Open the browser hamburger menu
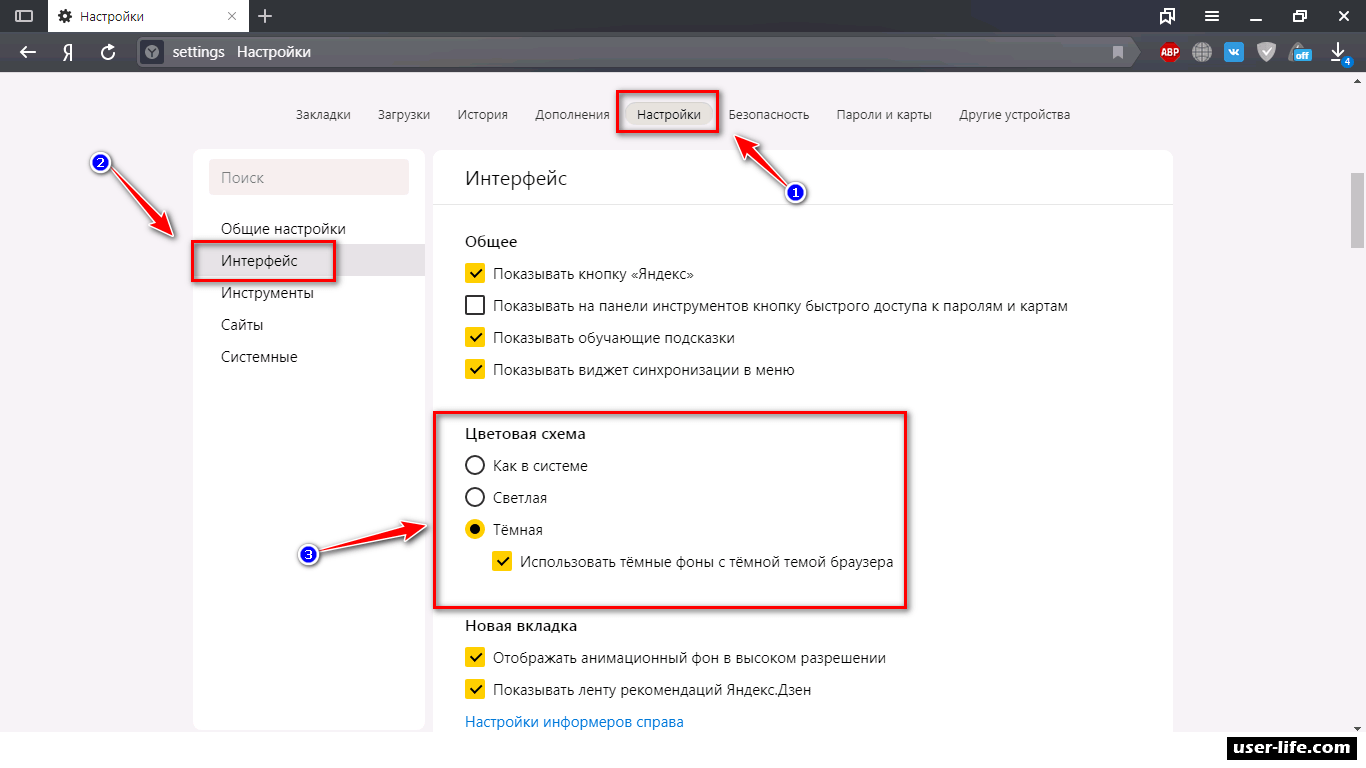The width and height of the screenshot is (1366, 768). click(x=1212, y=16)
